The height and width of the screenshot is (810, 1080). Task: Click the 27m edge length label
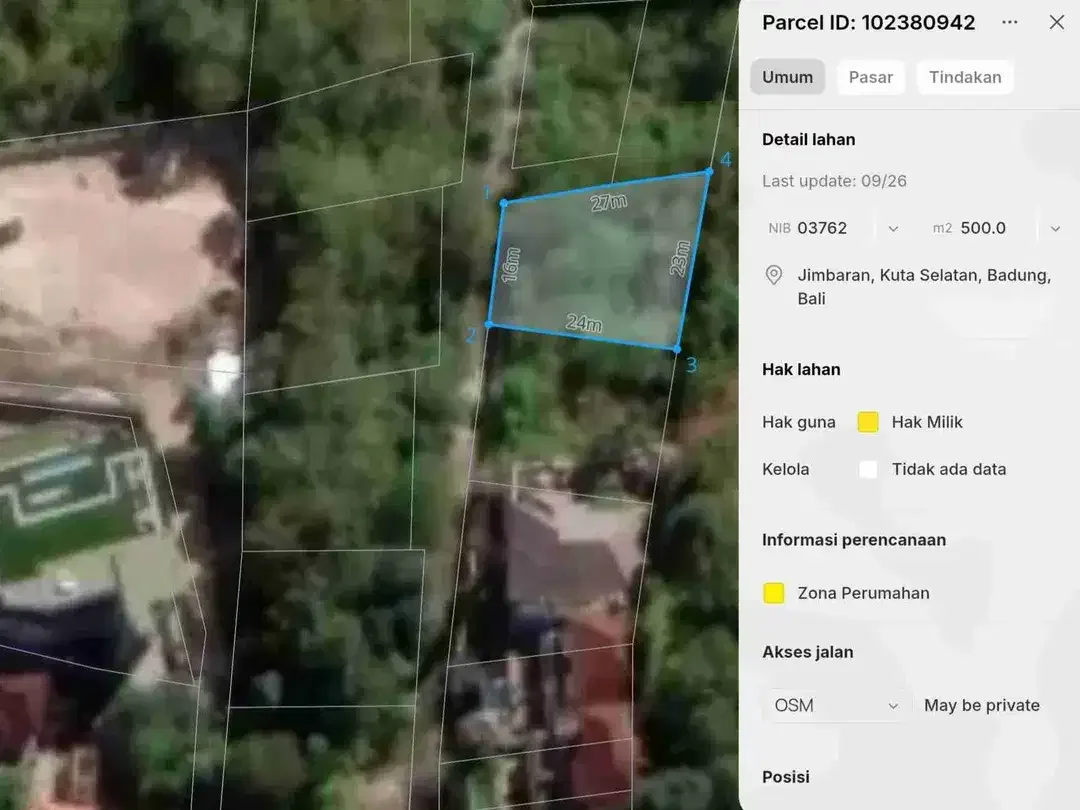click(x=609, y=202)
